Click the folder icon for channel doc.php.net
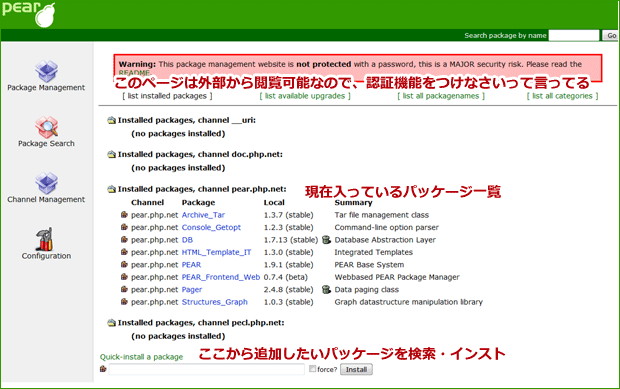This screenshot has width=620, height=389. 112,155
